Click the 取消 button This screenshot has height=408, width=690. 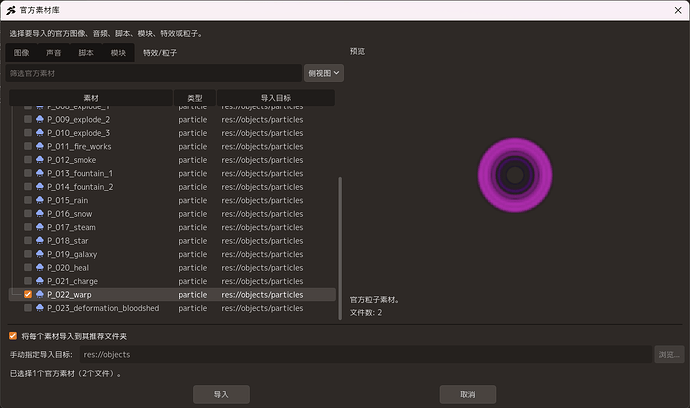tap(468, 394)
